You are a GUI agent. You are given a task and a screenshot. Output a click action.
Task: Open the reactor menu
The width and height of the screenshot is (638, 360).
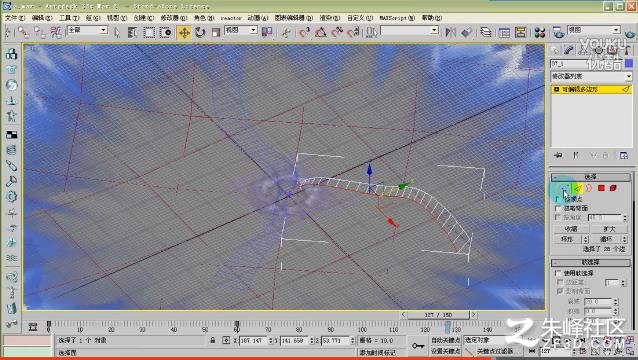231,18
